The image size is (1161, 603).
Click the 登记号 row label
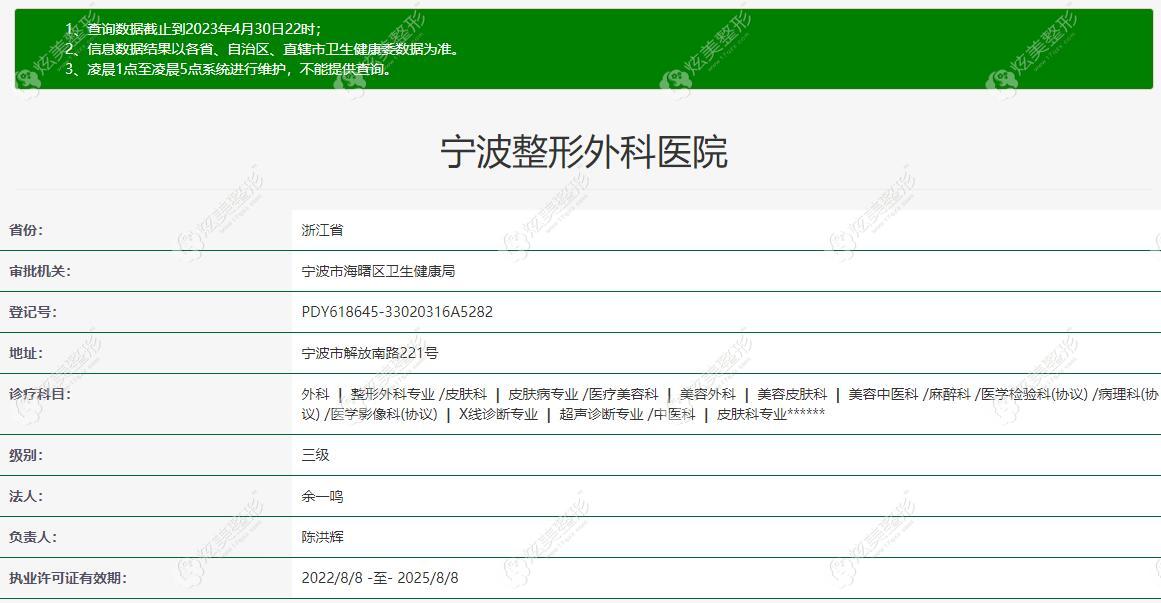tap(33, 312)
